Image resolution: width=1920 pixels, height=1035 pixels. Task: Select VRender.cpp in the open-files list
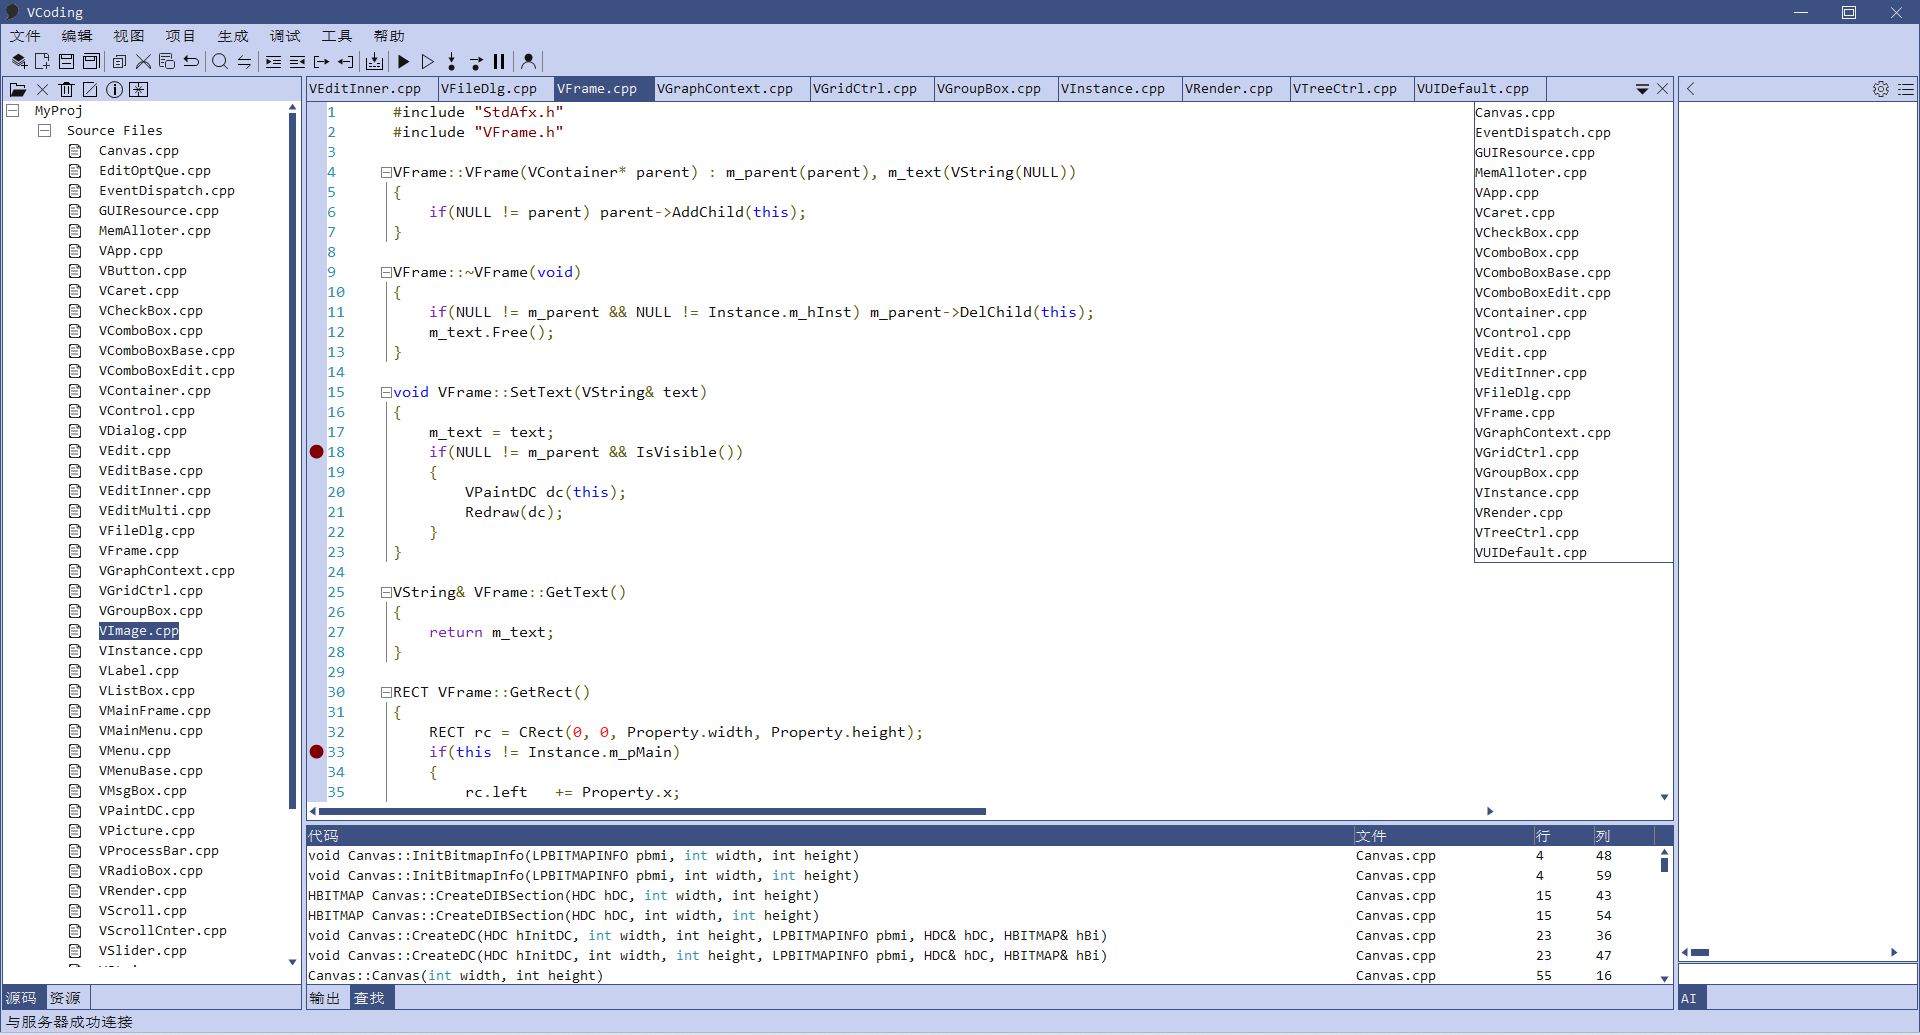pyautogui.click(x=1518, y=513)
